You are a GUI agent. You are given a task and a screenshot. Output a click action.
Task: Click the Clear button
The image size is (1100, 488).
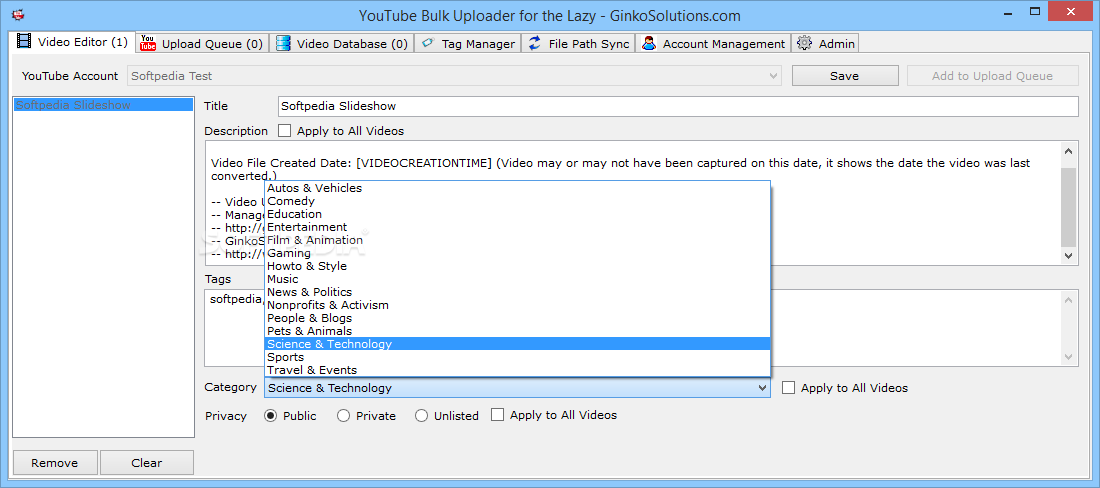coord(147,463)
